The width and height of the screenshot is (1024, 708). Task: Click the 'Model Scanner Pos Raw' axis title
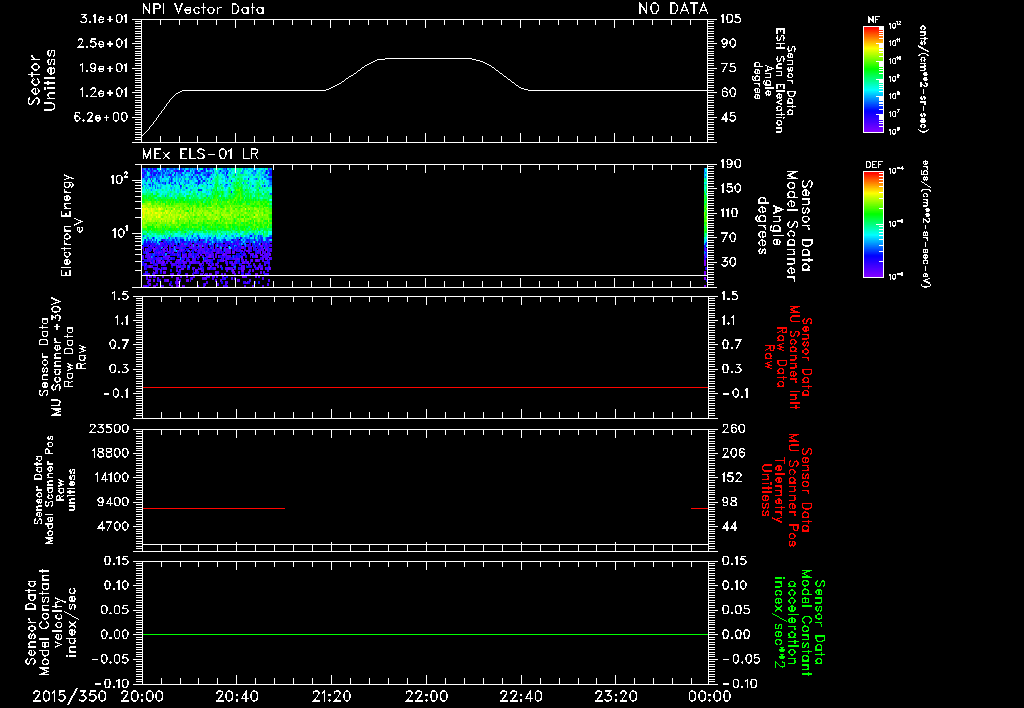(x=55, y=490)
